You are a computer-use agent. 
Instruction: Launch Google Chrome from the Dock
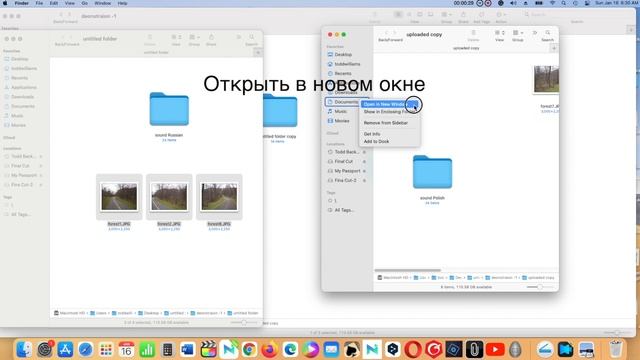249,349
